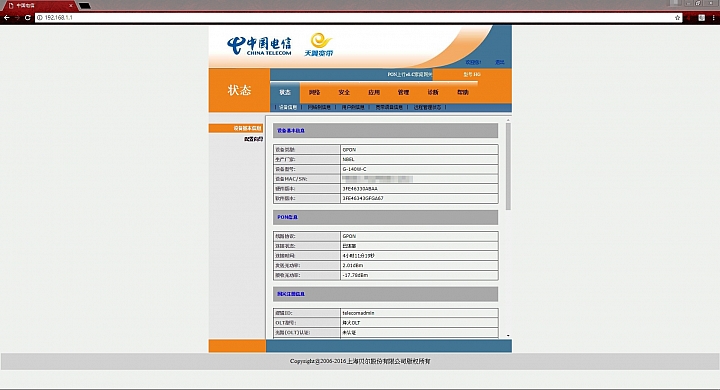Click the content panel vertical scrollbar thumb

pyautogui.click(x=508, y=166)
